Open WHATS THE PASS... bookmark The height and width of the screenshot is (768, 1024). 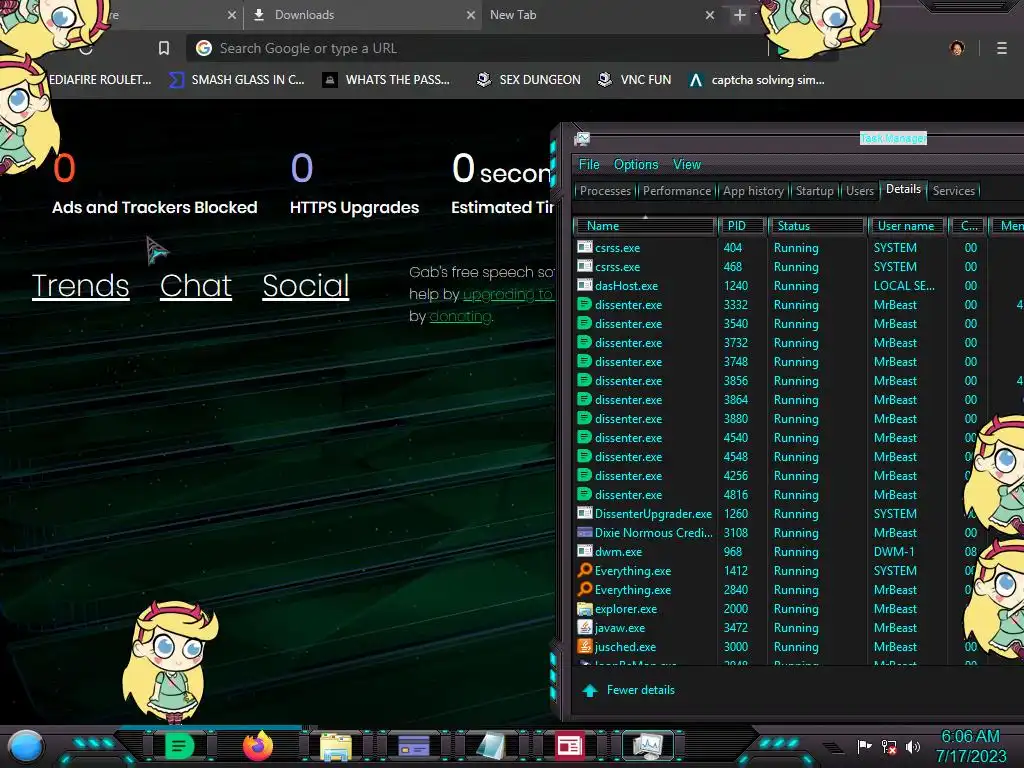click(x=387, y=80)
